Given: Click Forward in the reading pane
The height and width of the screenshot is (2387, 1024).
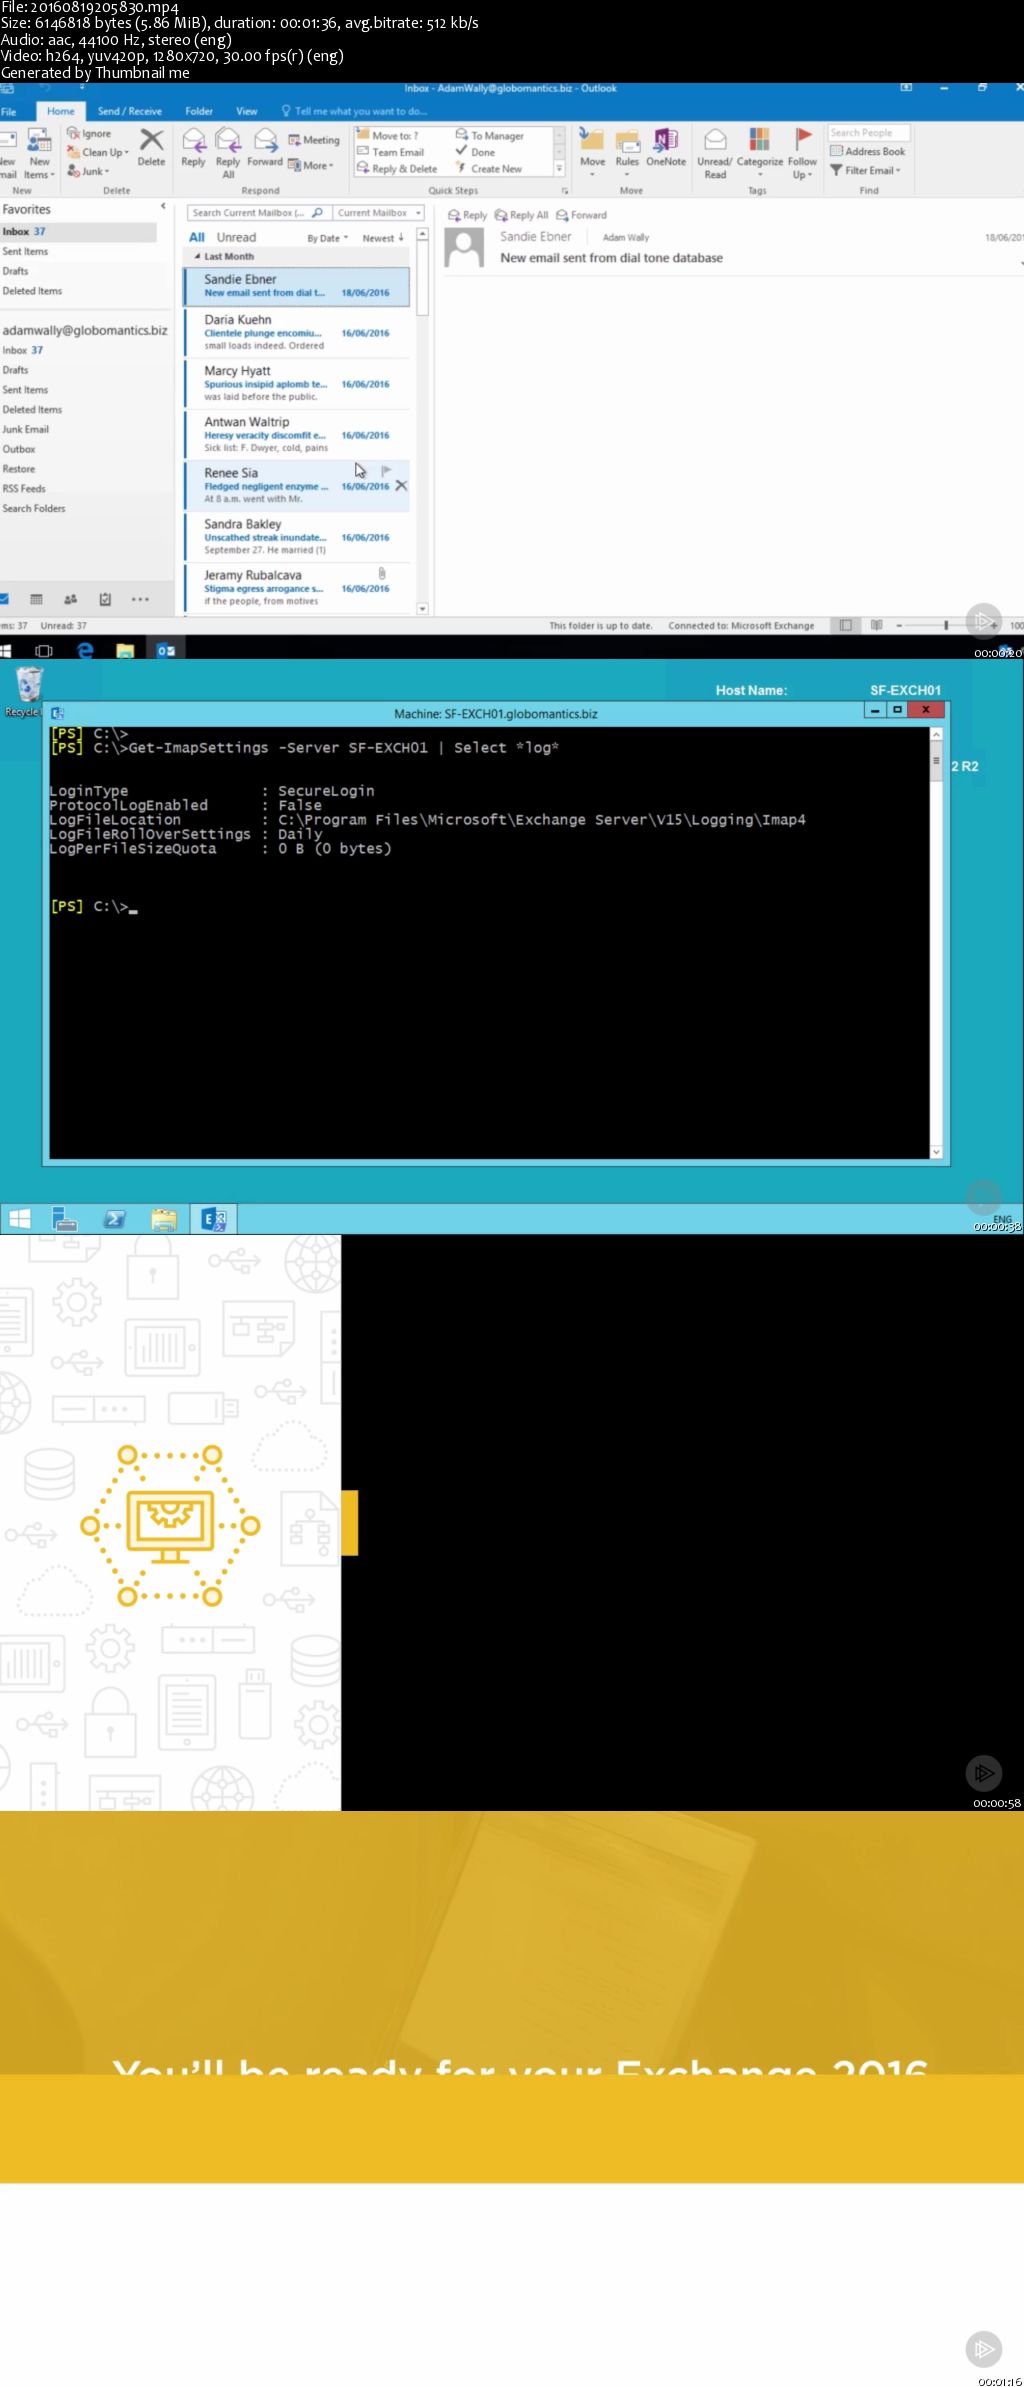Looking at the screenshot, I should pos(582,215).
